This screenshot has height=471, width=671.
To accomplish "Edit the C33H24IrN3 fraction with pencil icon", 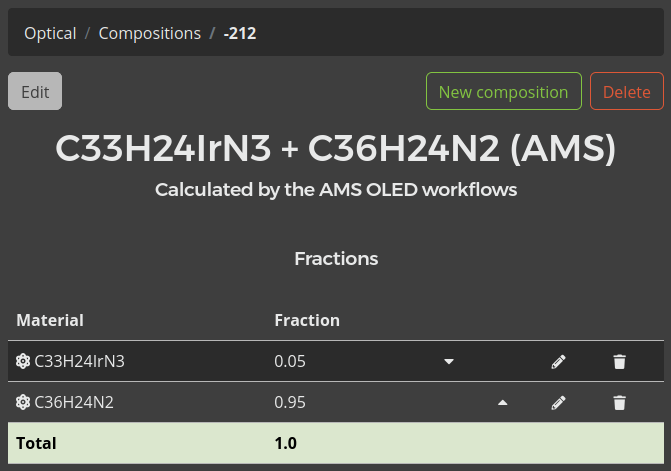I will click(558, 361).
